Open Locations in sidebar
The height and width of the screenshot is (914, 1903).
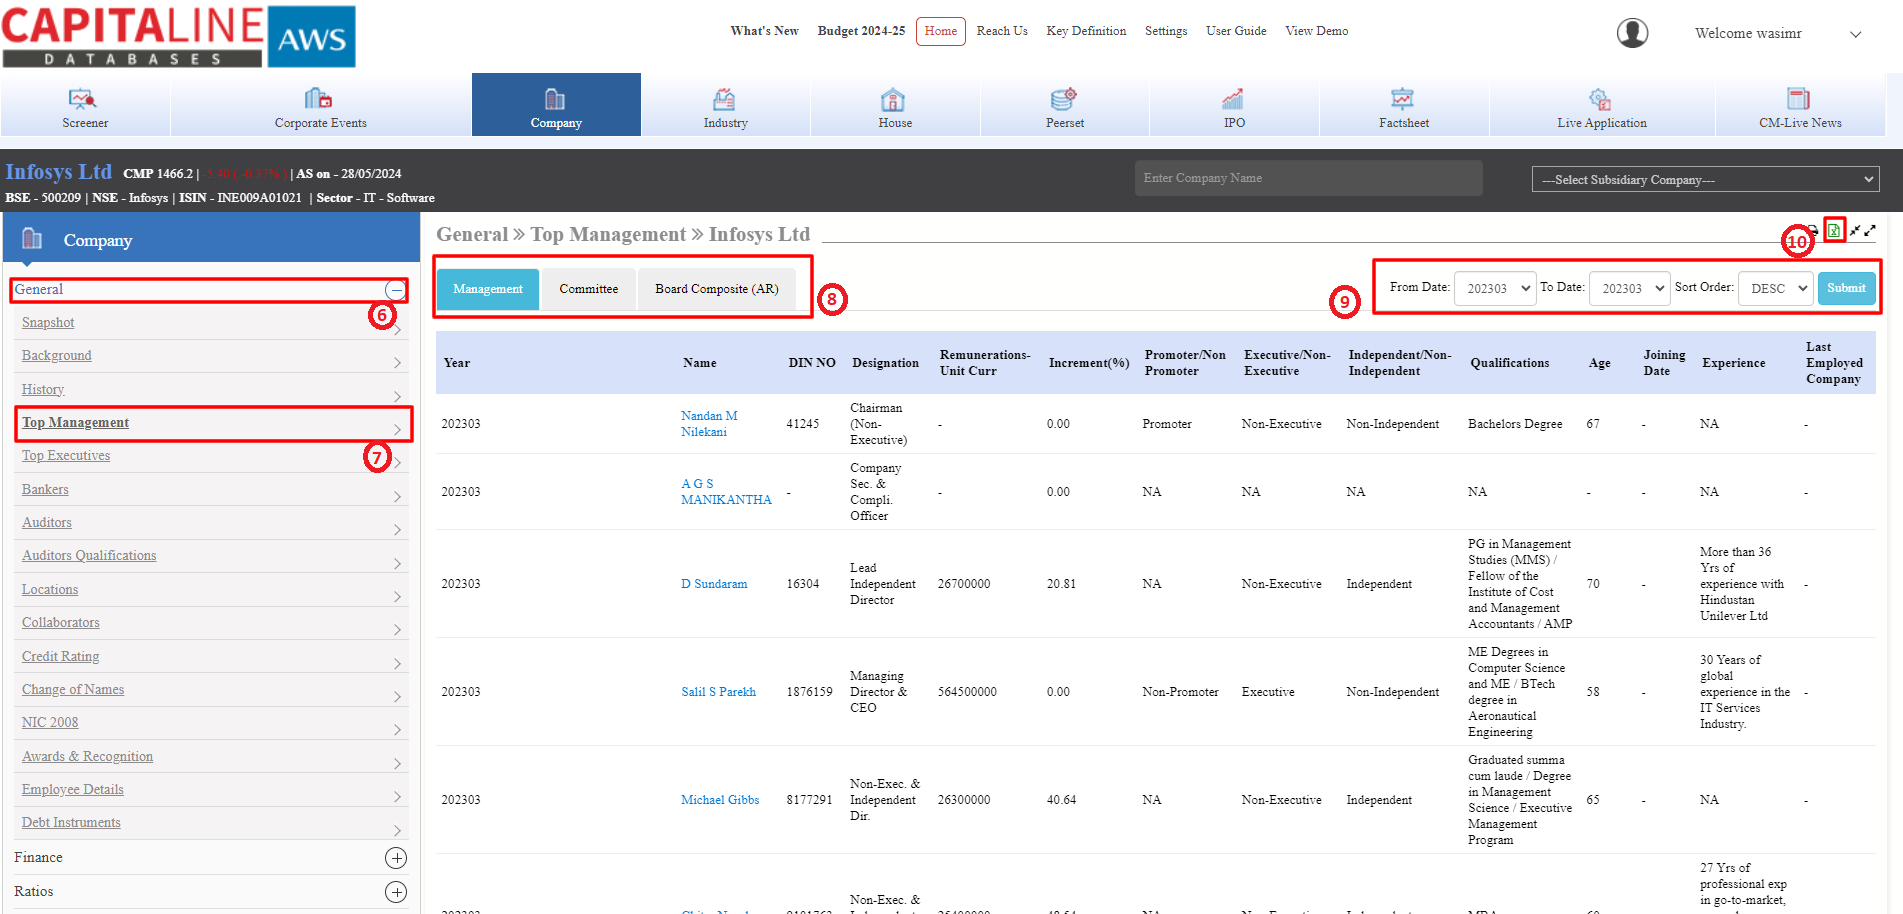click(x=50, y=590)
